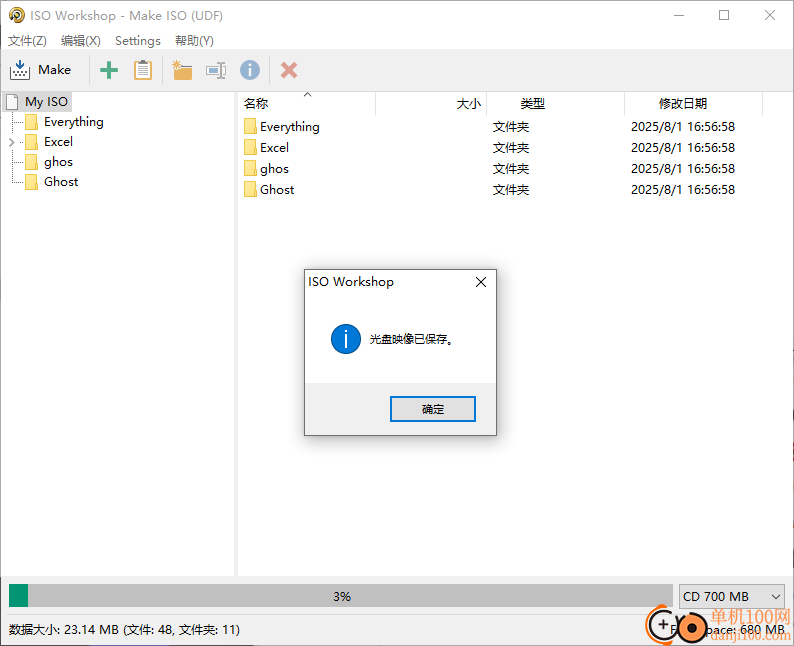Viewport: 794px width, 646px height.
Task: Open the blue info properties icon
Action: point(250,70)
